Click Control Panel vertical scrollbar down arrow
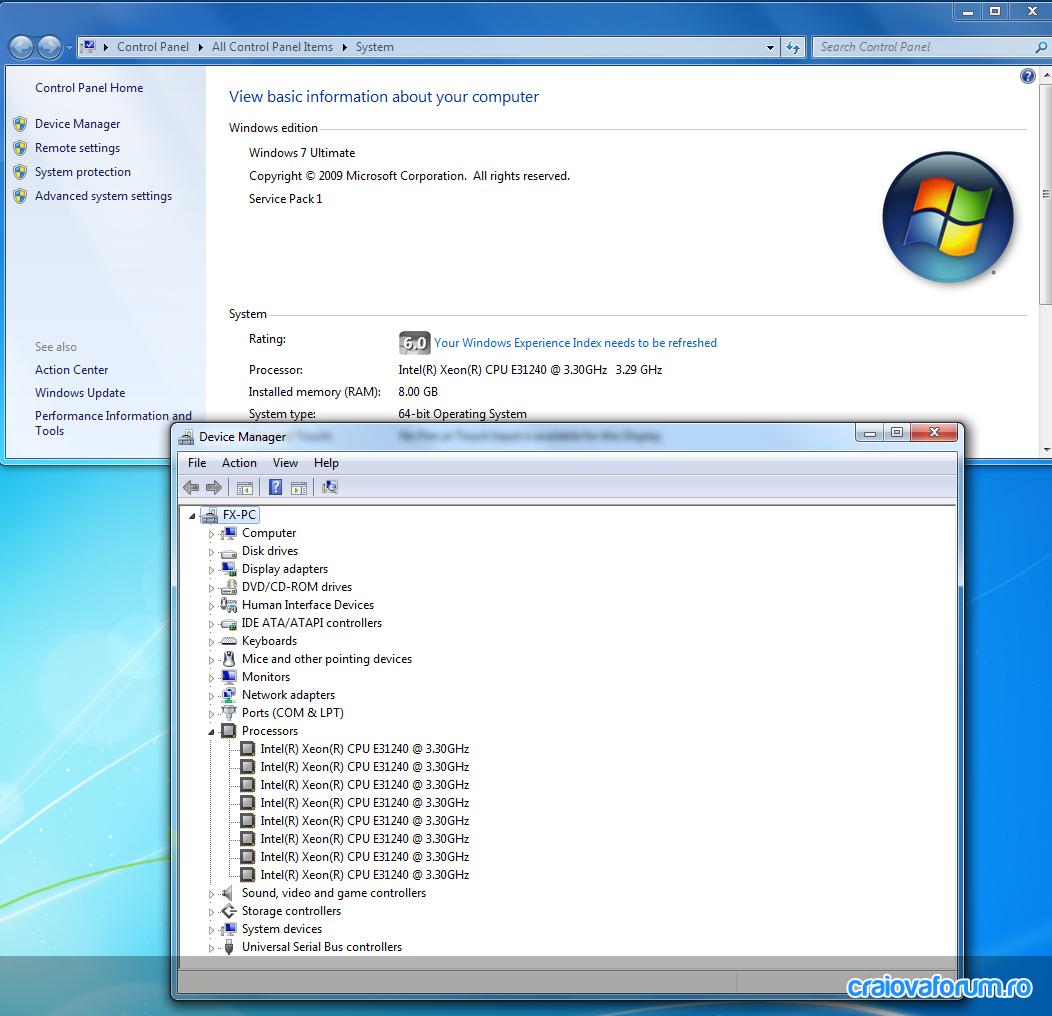Image resolution: width=1052 pixels, height=1016 pixels. (x=1046, y=450)
